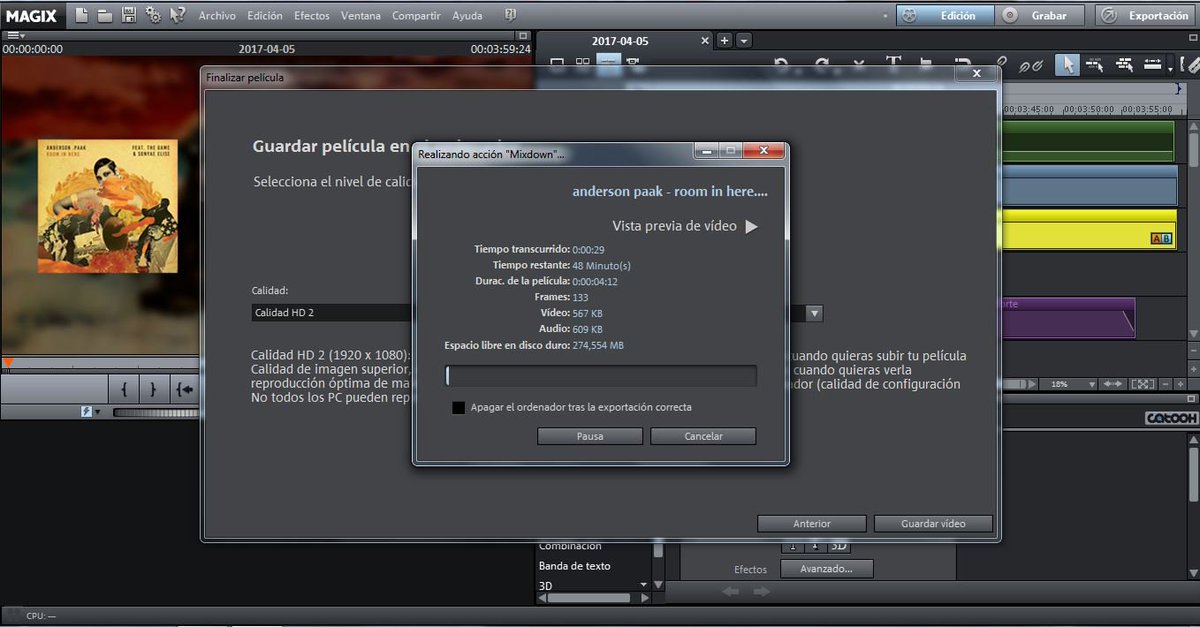This screenshot has height=627, width=1200.
Task: Click the horizontal scrollbar under effects list
Action: pyautogui.click(x=595, y=598)
